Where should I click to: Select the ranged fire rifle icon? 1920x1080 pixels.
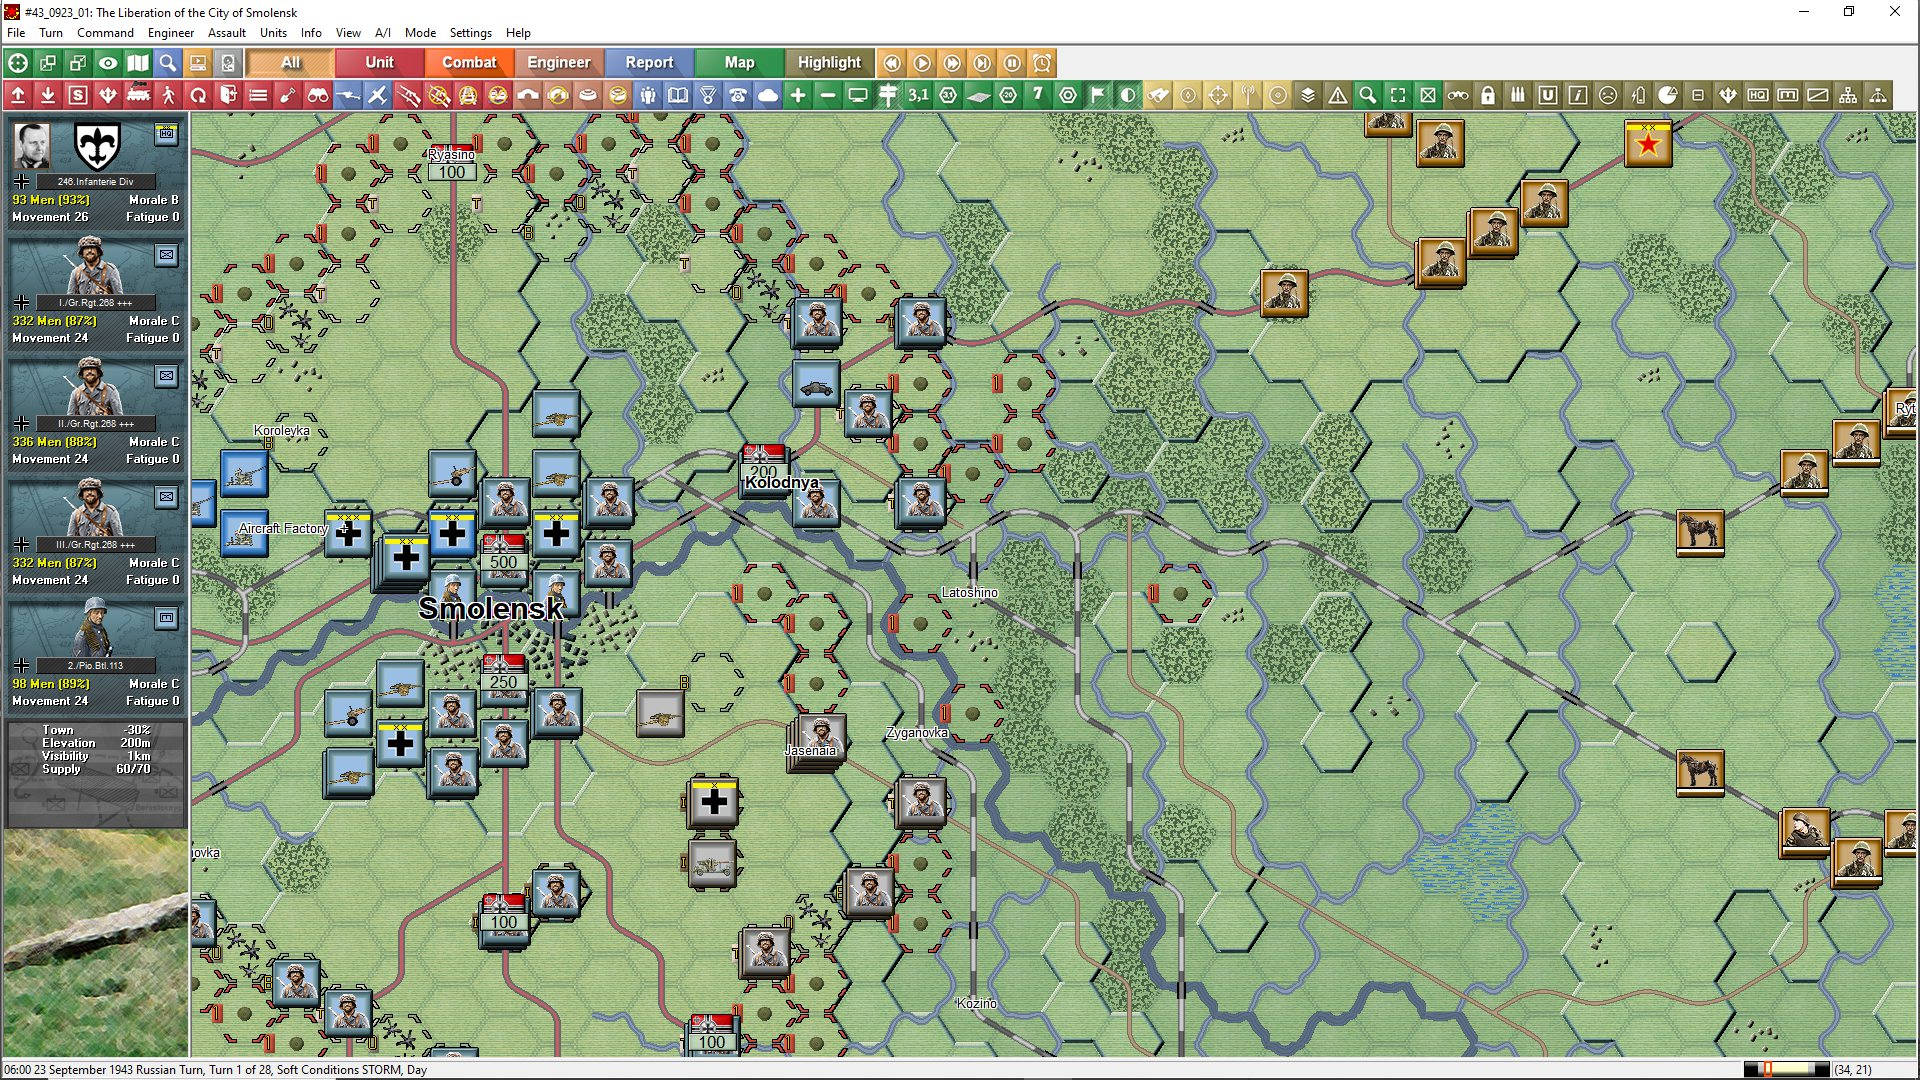point(408,95)
